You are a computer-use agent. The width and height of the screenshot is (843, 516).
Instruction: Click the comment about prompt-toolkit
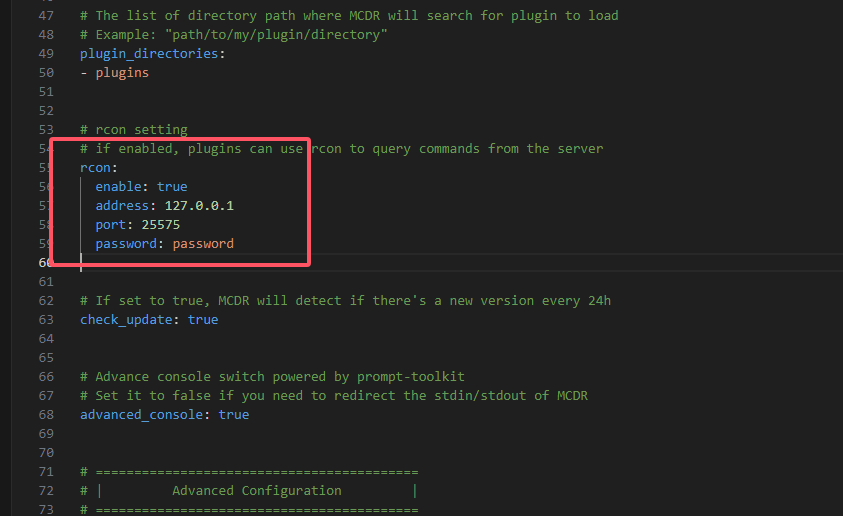[272, 376]
